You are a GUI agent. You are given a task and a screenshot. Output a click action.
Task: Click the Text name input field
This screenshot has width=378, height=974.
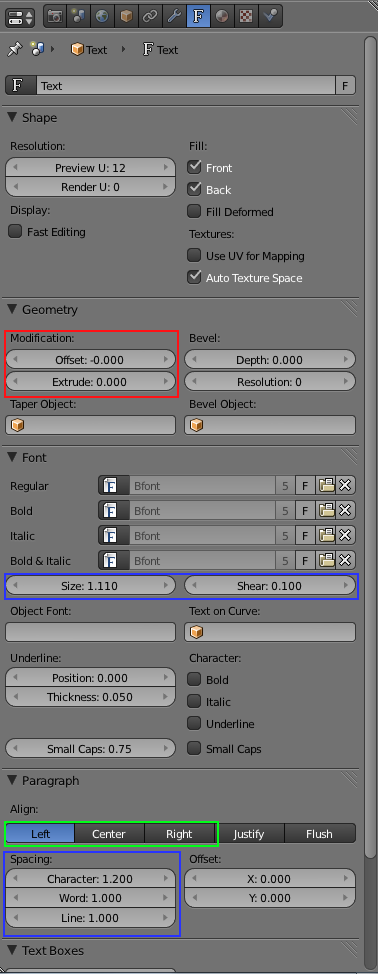point(186,86)
